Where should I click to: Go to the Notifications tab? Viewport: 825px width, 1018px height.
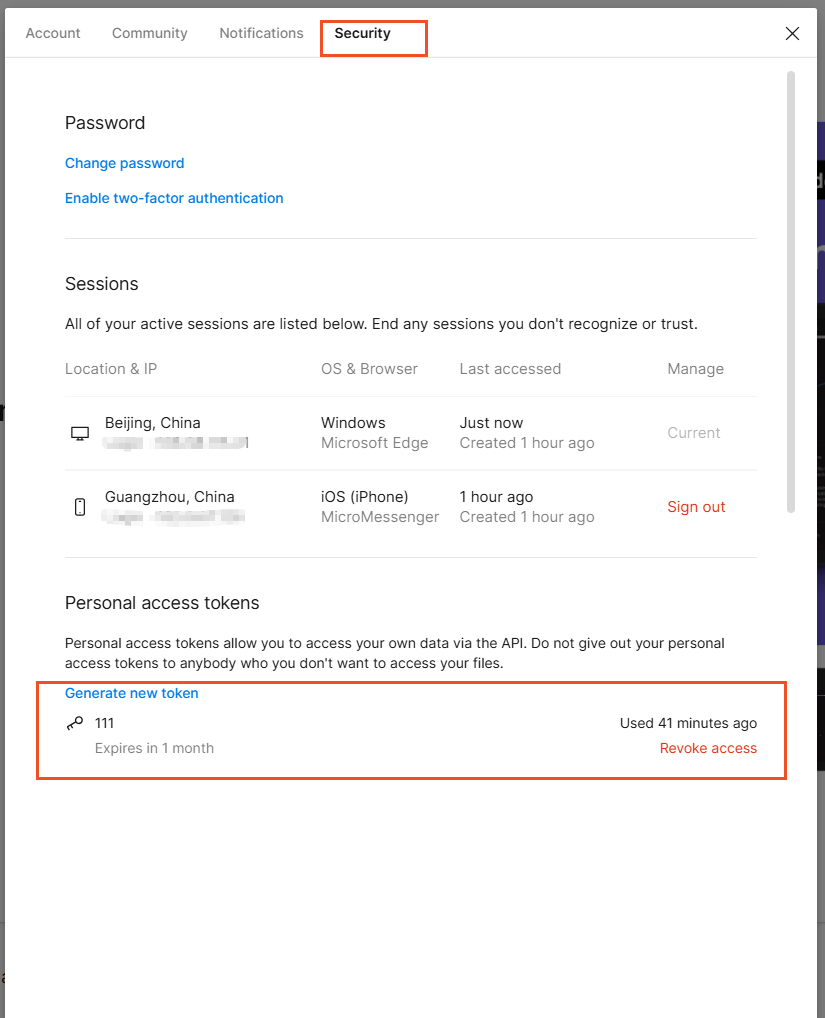261,33
